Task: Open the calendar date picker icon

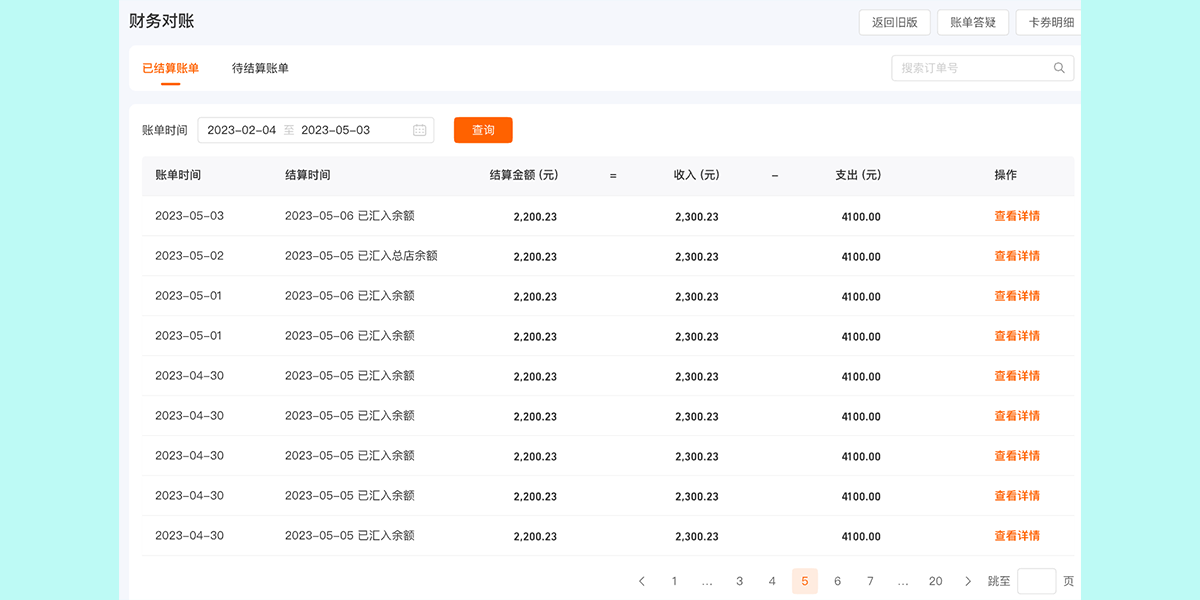Action: (x=419, y=130)
